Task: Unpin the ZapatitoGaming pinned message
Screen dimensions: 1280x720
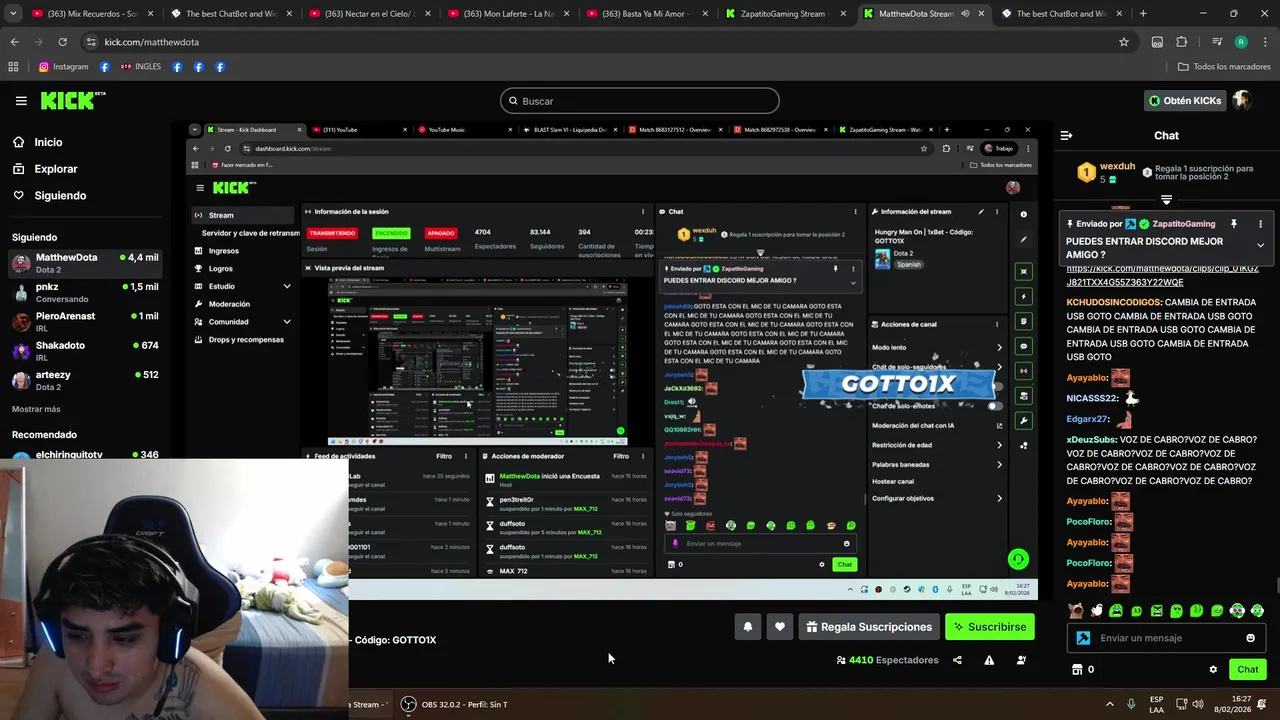Action: [1234, 224]
